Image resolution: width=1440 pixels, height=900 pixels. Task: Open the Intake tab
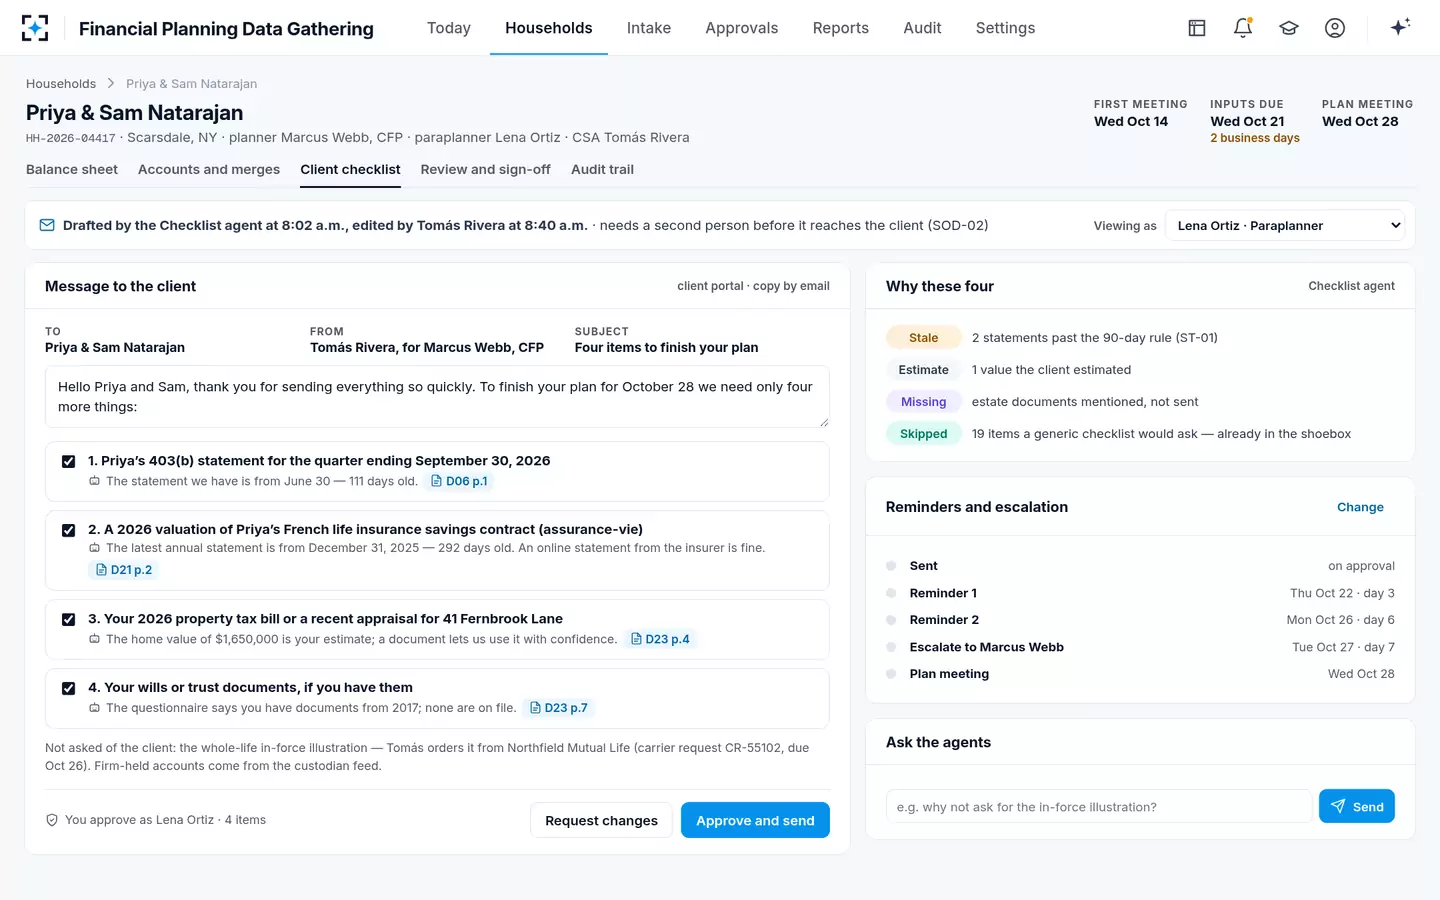coord(649,28)
